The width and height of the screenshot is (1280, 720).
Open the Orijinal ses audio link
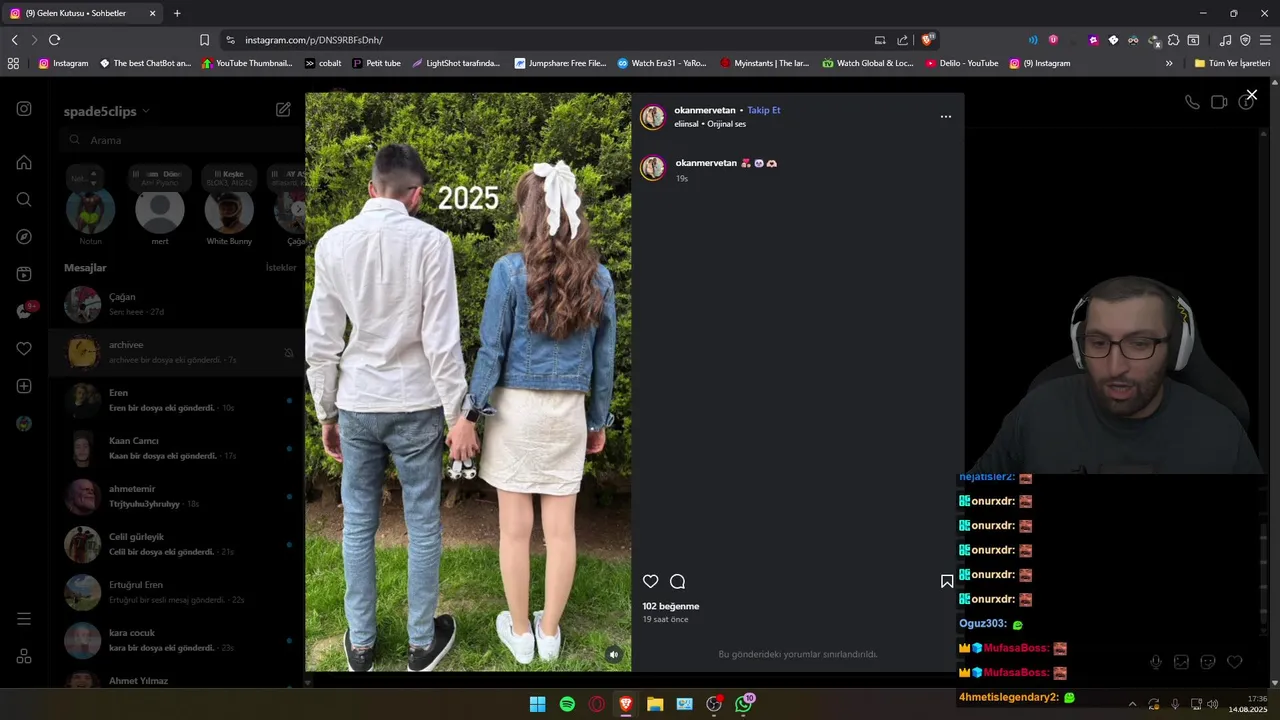click(726, 124)
